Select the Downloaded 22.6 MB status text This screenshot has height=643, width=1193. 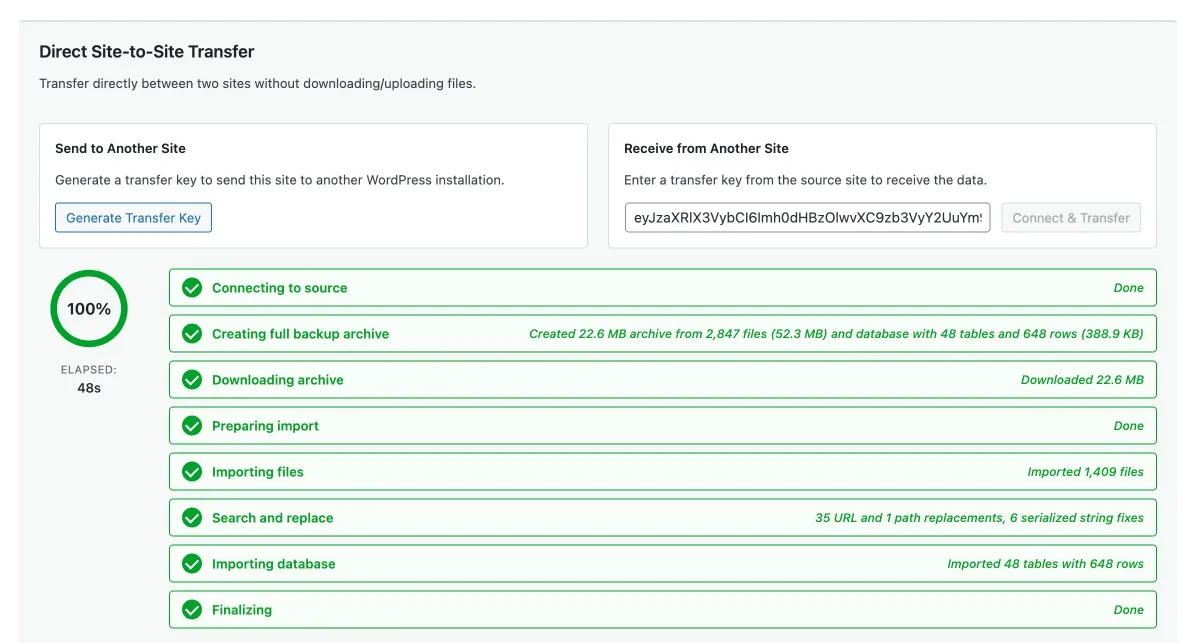click(x=1081, y=380)
